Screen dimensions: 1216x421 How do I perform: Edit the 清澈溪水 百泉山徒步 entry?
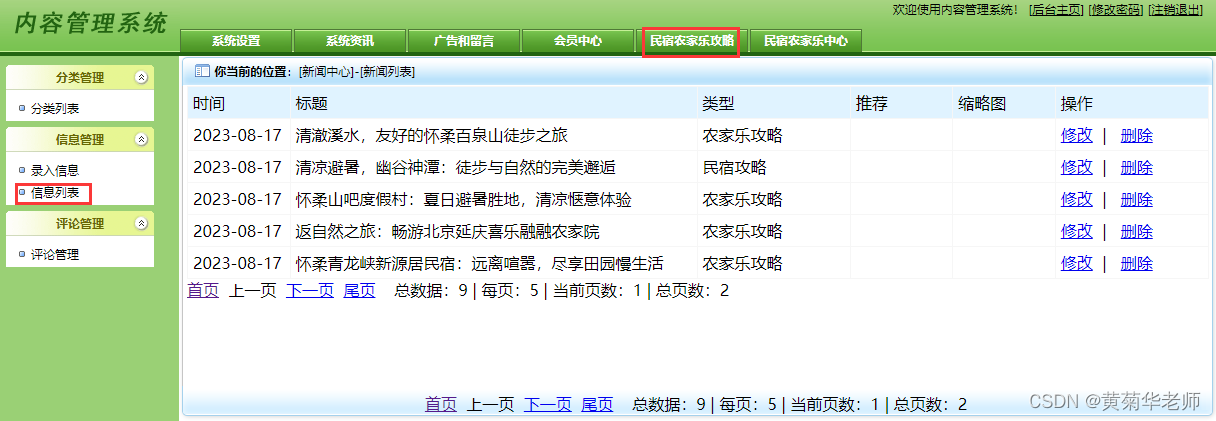[1077, 136]
